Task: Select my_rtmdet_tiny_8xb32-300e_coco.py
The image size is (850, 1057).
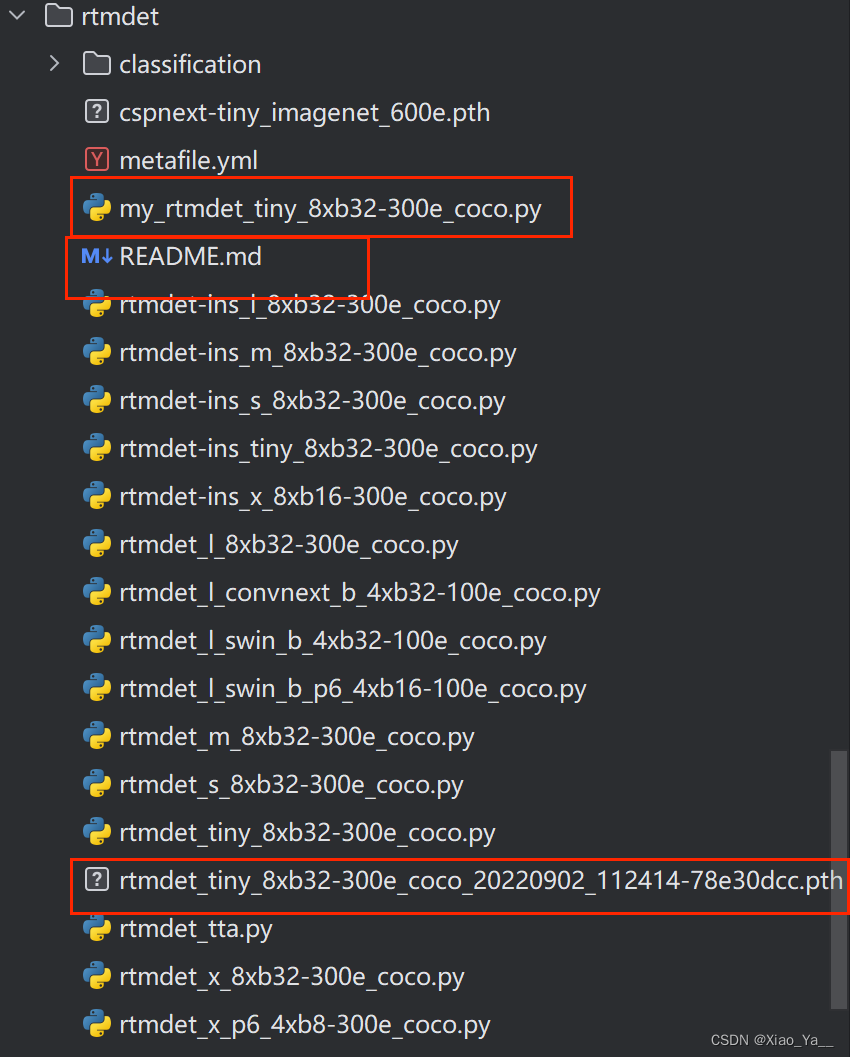Action: click(330, 207)
